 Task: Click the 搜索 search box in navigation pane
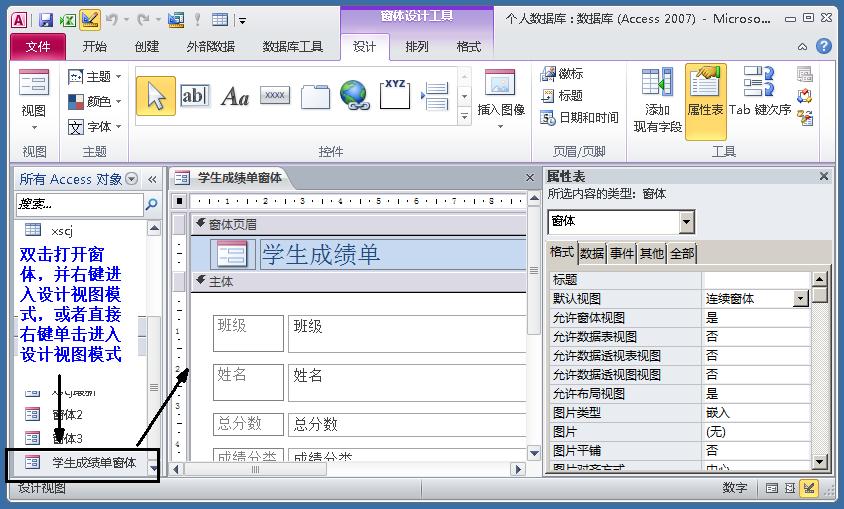(x=80, y=204)
